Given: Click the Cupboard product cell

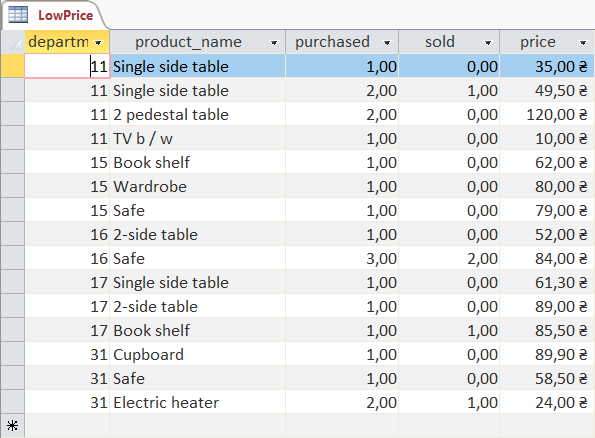Looking at the screenshot, I should coord(197,354).
